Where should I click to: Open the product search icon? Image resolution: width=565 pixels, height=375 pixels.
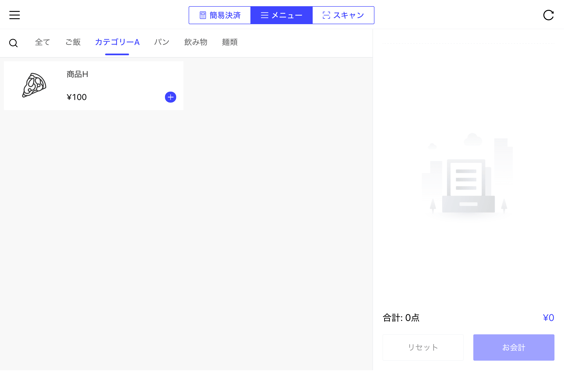(13, 43)
